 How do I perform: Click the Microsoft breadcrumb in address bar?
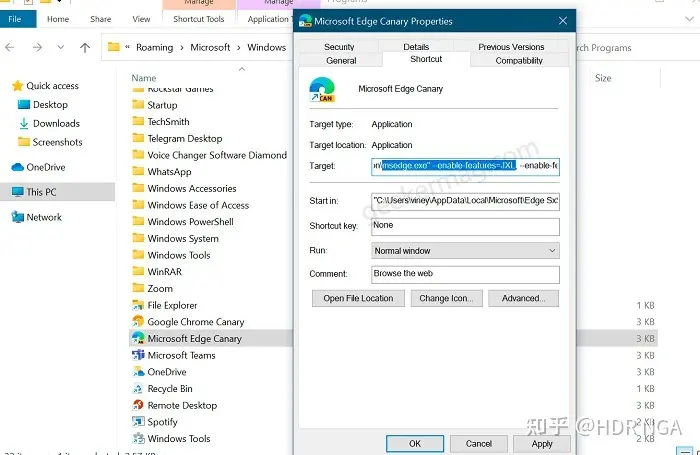tap(210, 47)
